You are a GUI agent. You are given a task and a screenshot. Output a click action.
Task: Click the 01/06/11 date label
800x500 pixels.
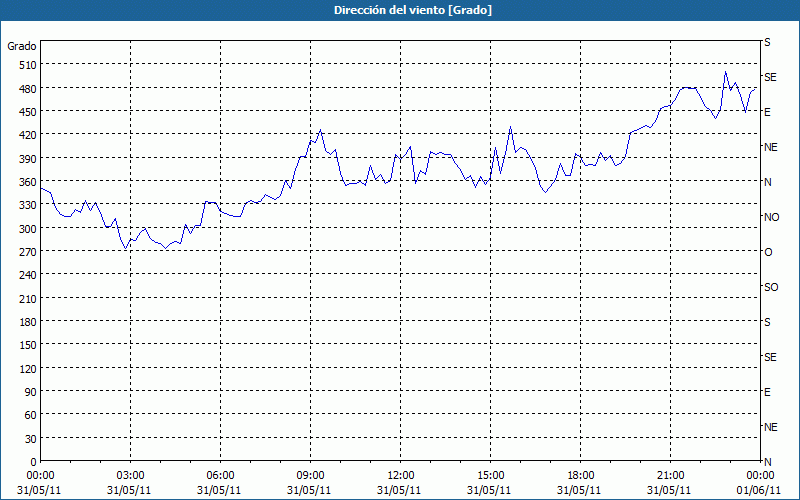tap(760, 490)
